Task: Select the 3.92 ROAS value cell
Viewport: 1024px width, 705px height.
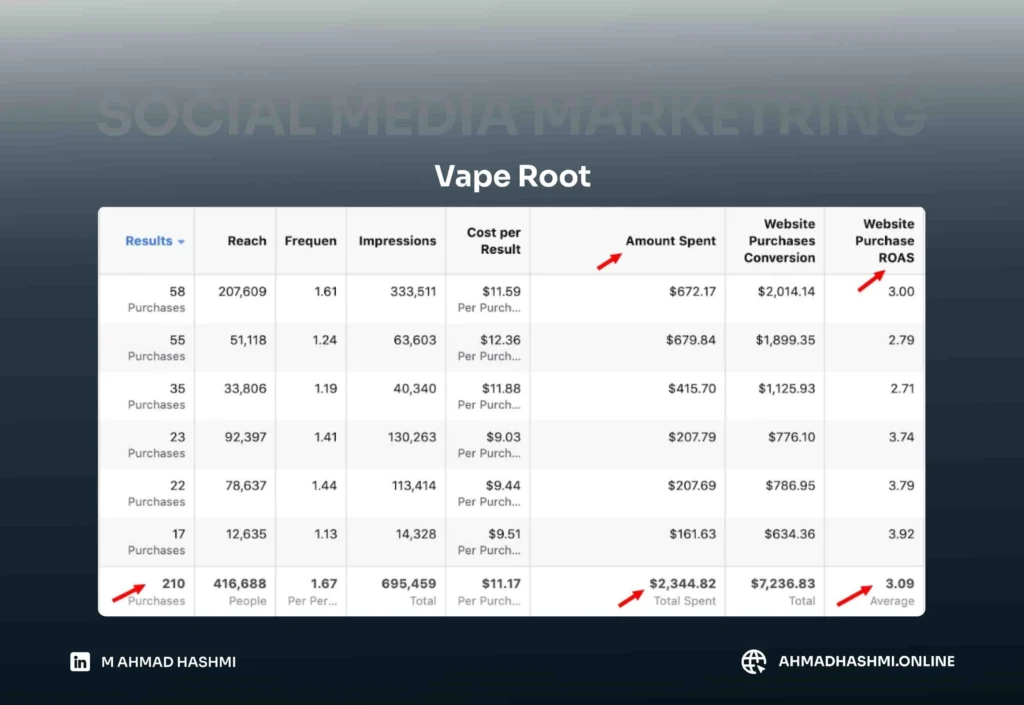Action: (x=901, y=534)
